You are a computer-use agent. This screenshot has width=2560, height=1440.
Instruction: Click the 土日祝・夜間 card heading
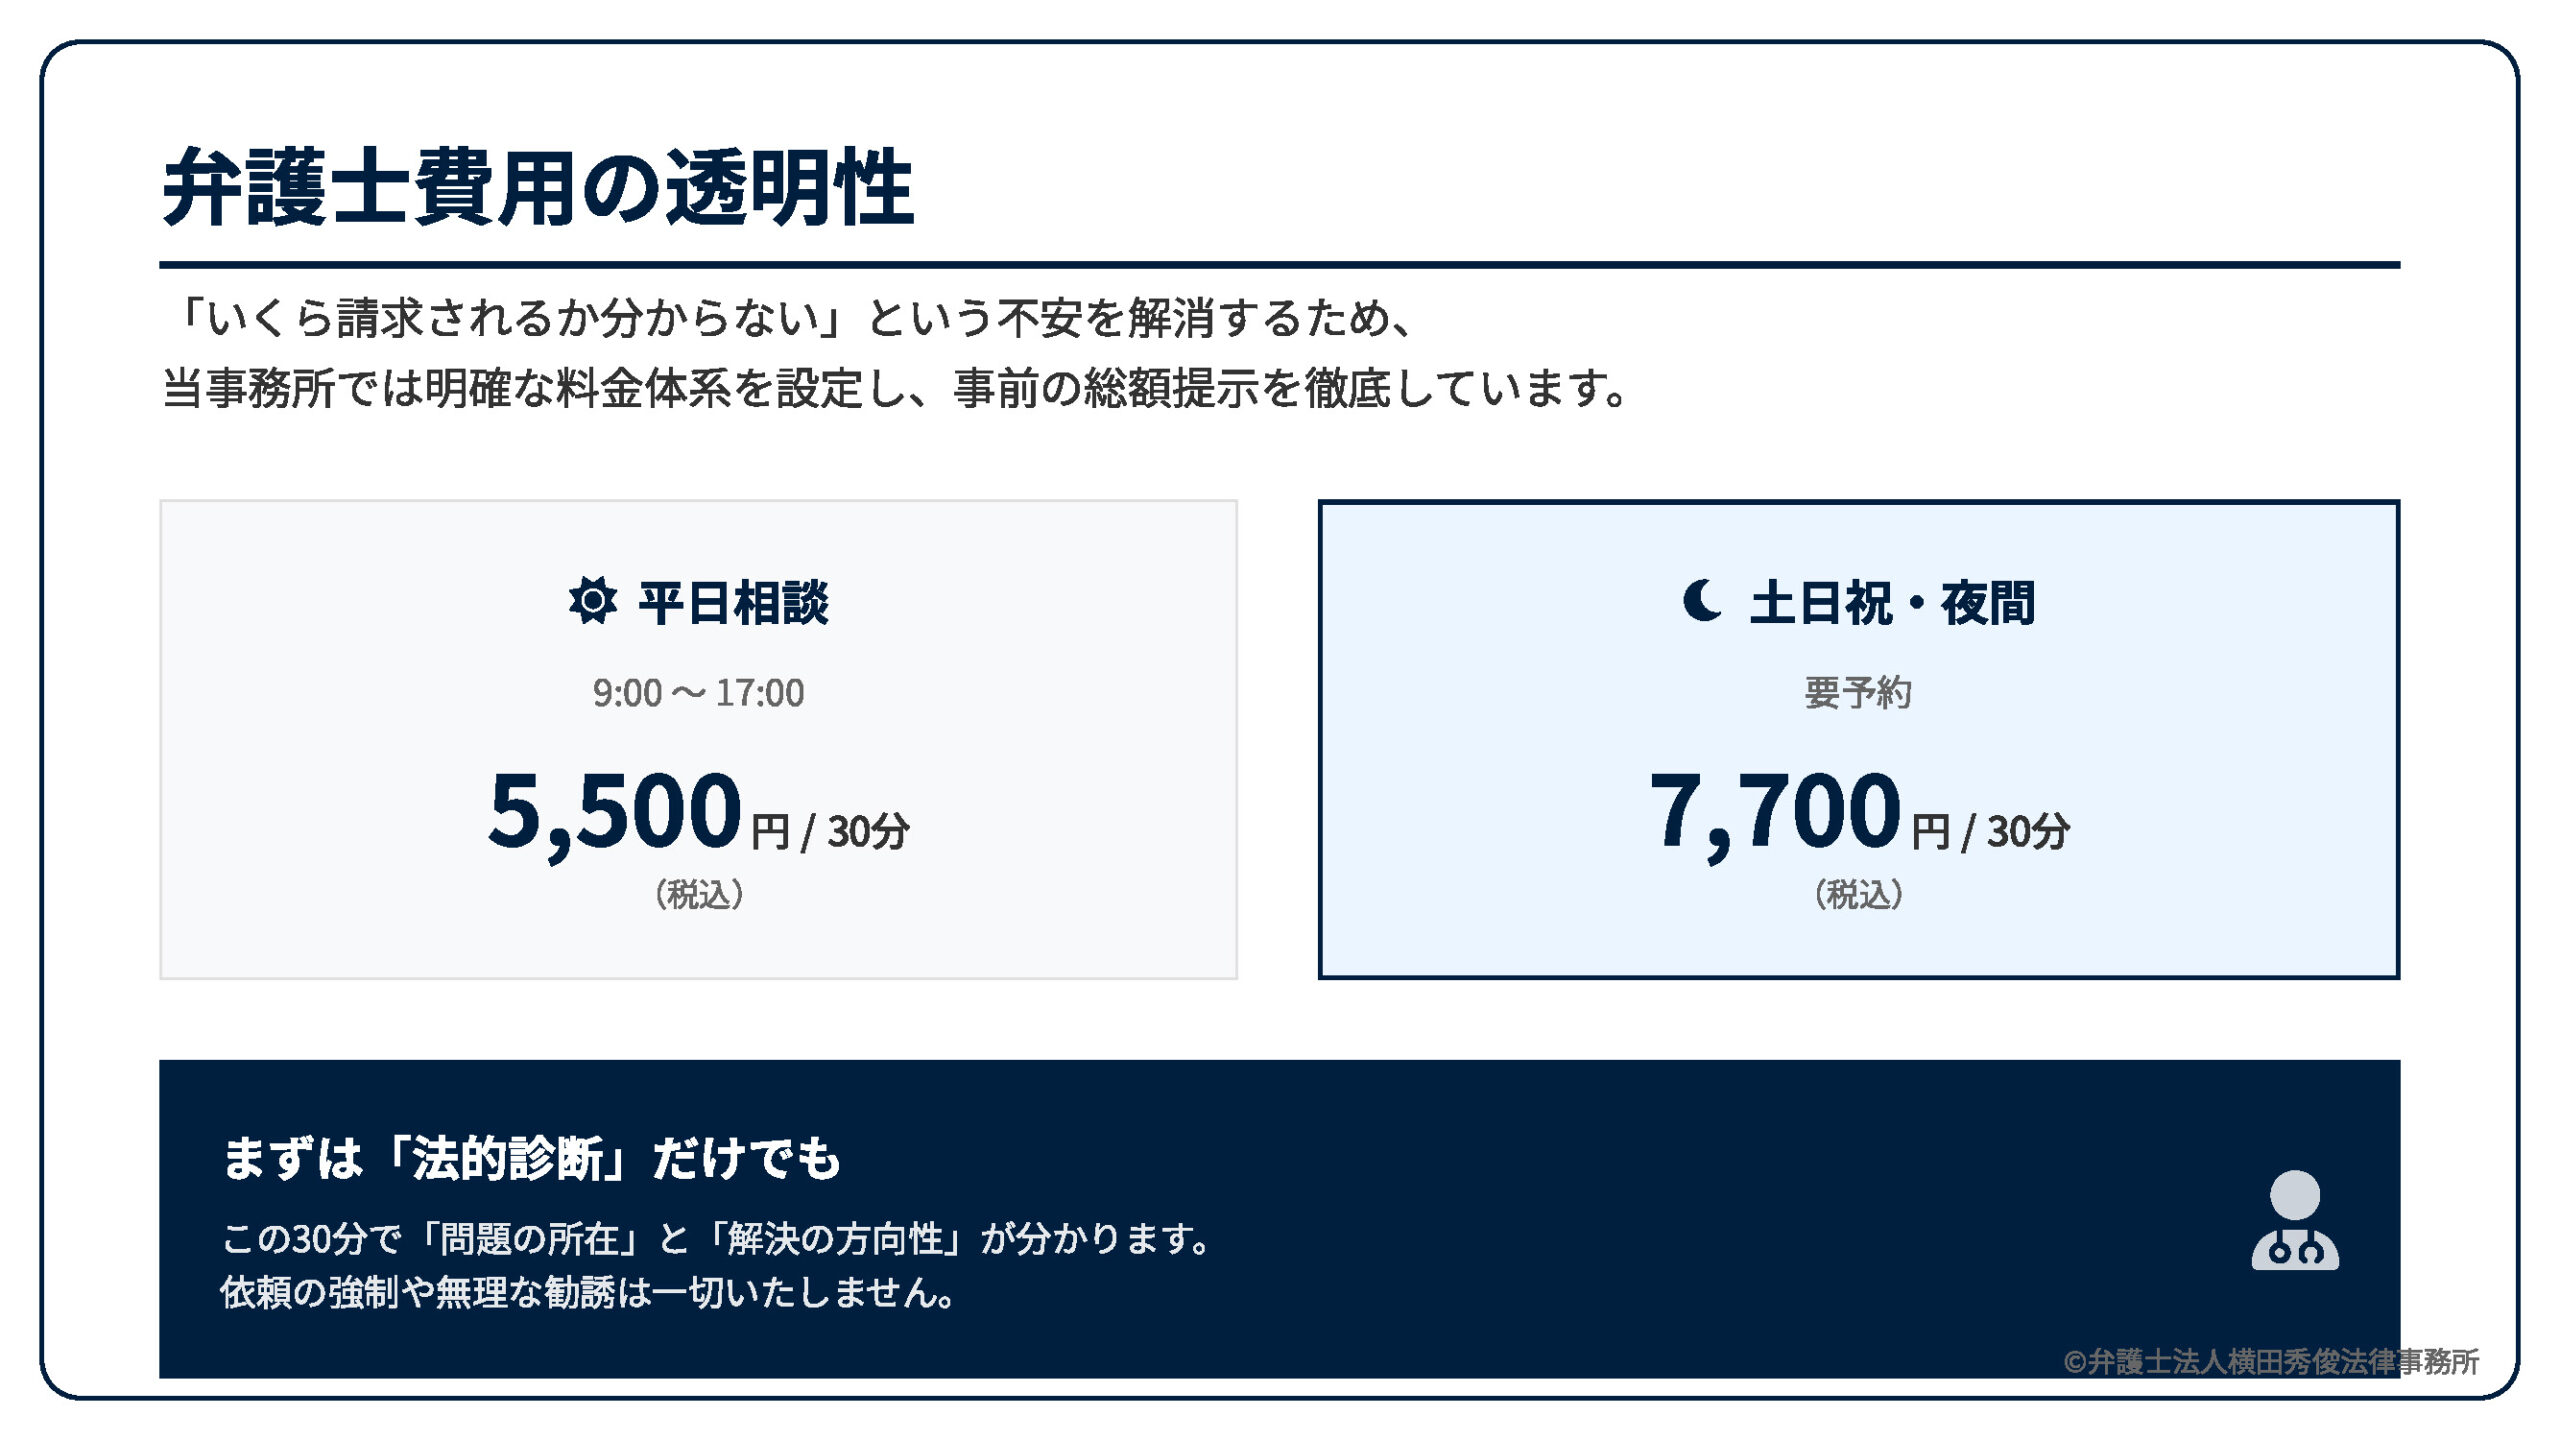tap(1892, 603)
